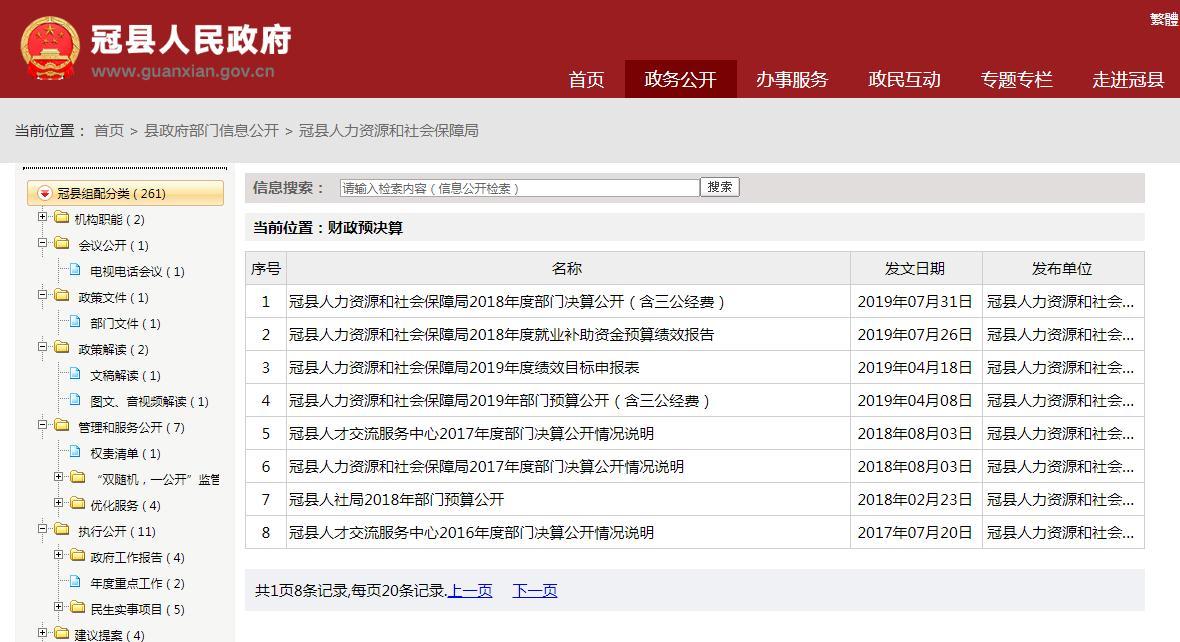The image size is (1180, 642).
Task: Expand the 优化服务 tree node
Action: tap(59, 504)
